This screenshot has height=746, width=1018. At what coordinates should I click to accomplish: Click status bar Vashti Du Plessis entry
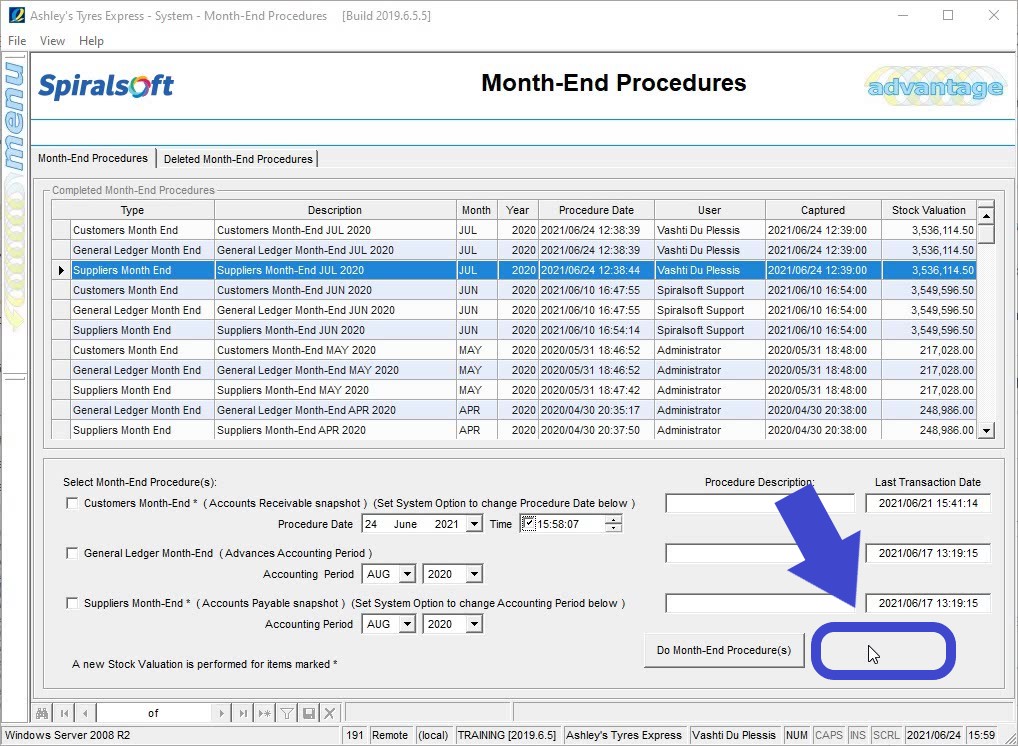[x=734, y=735]
